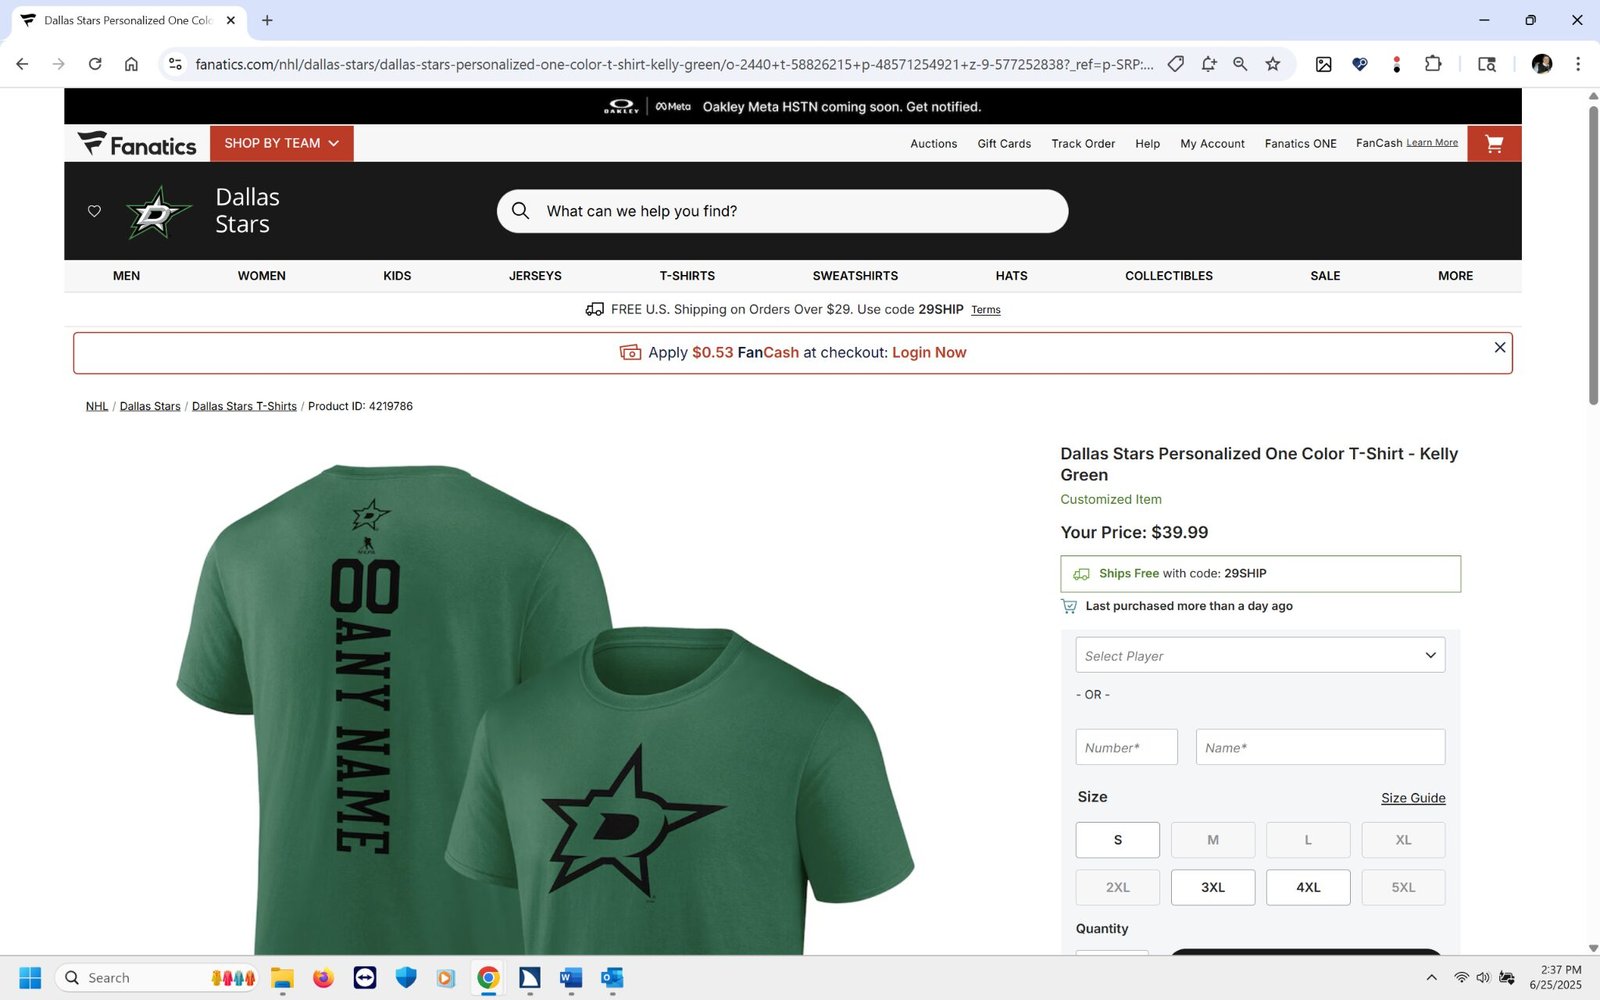Open the Chrome profile avatar
This screenshot has width=1600, height=1000.
point(1541,64)
